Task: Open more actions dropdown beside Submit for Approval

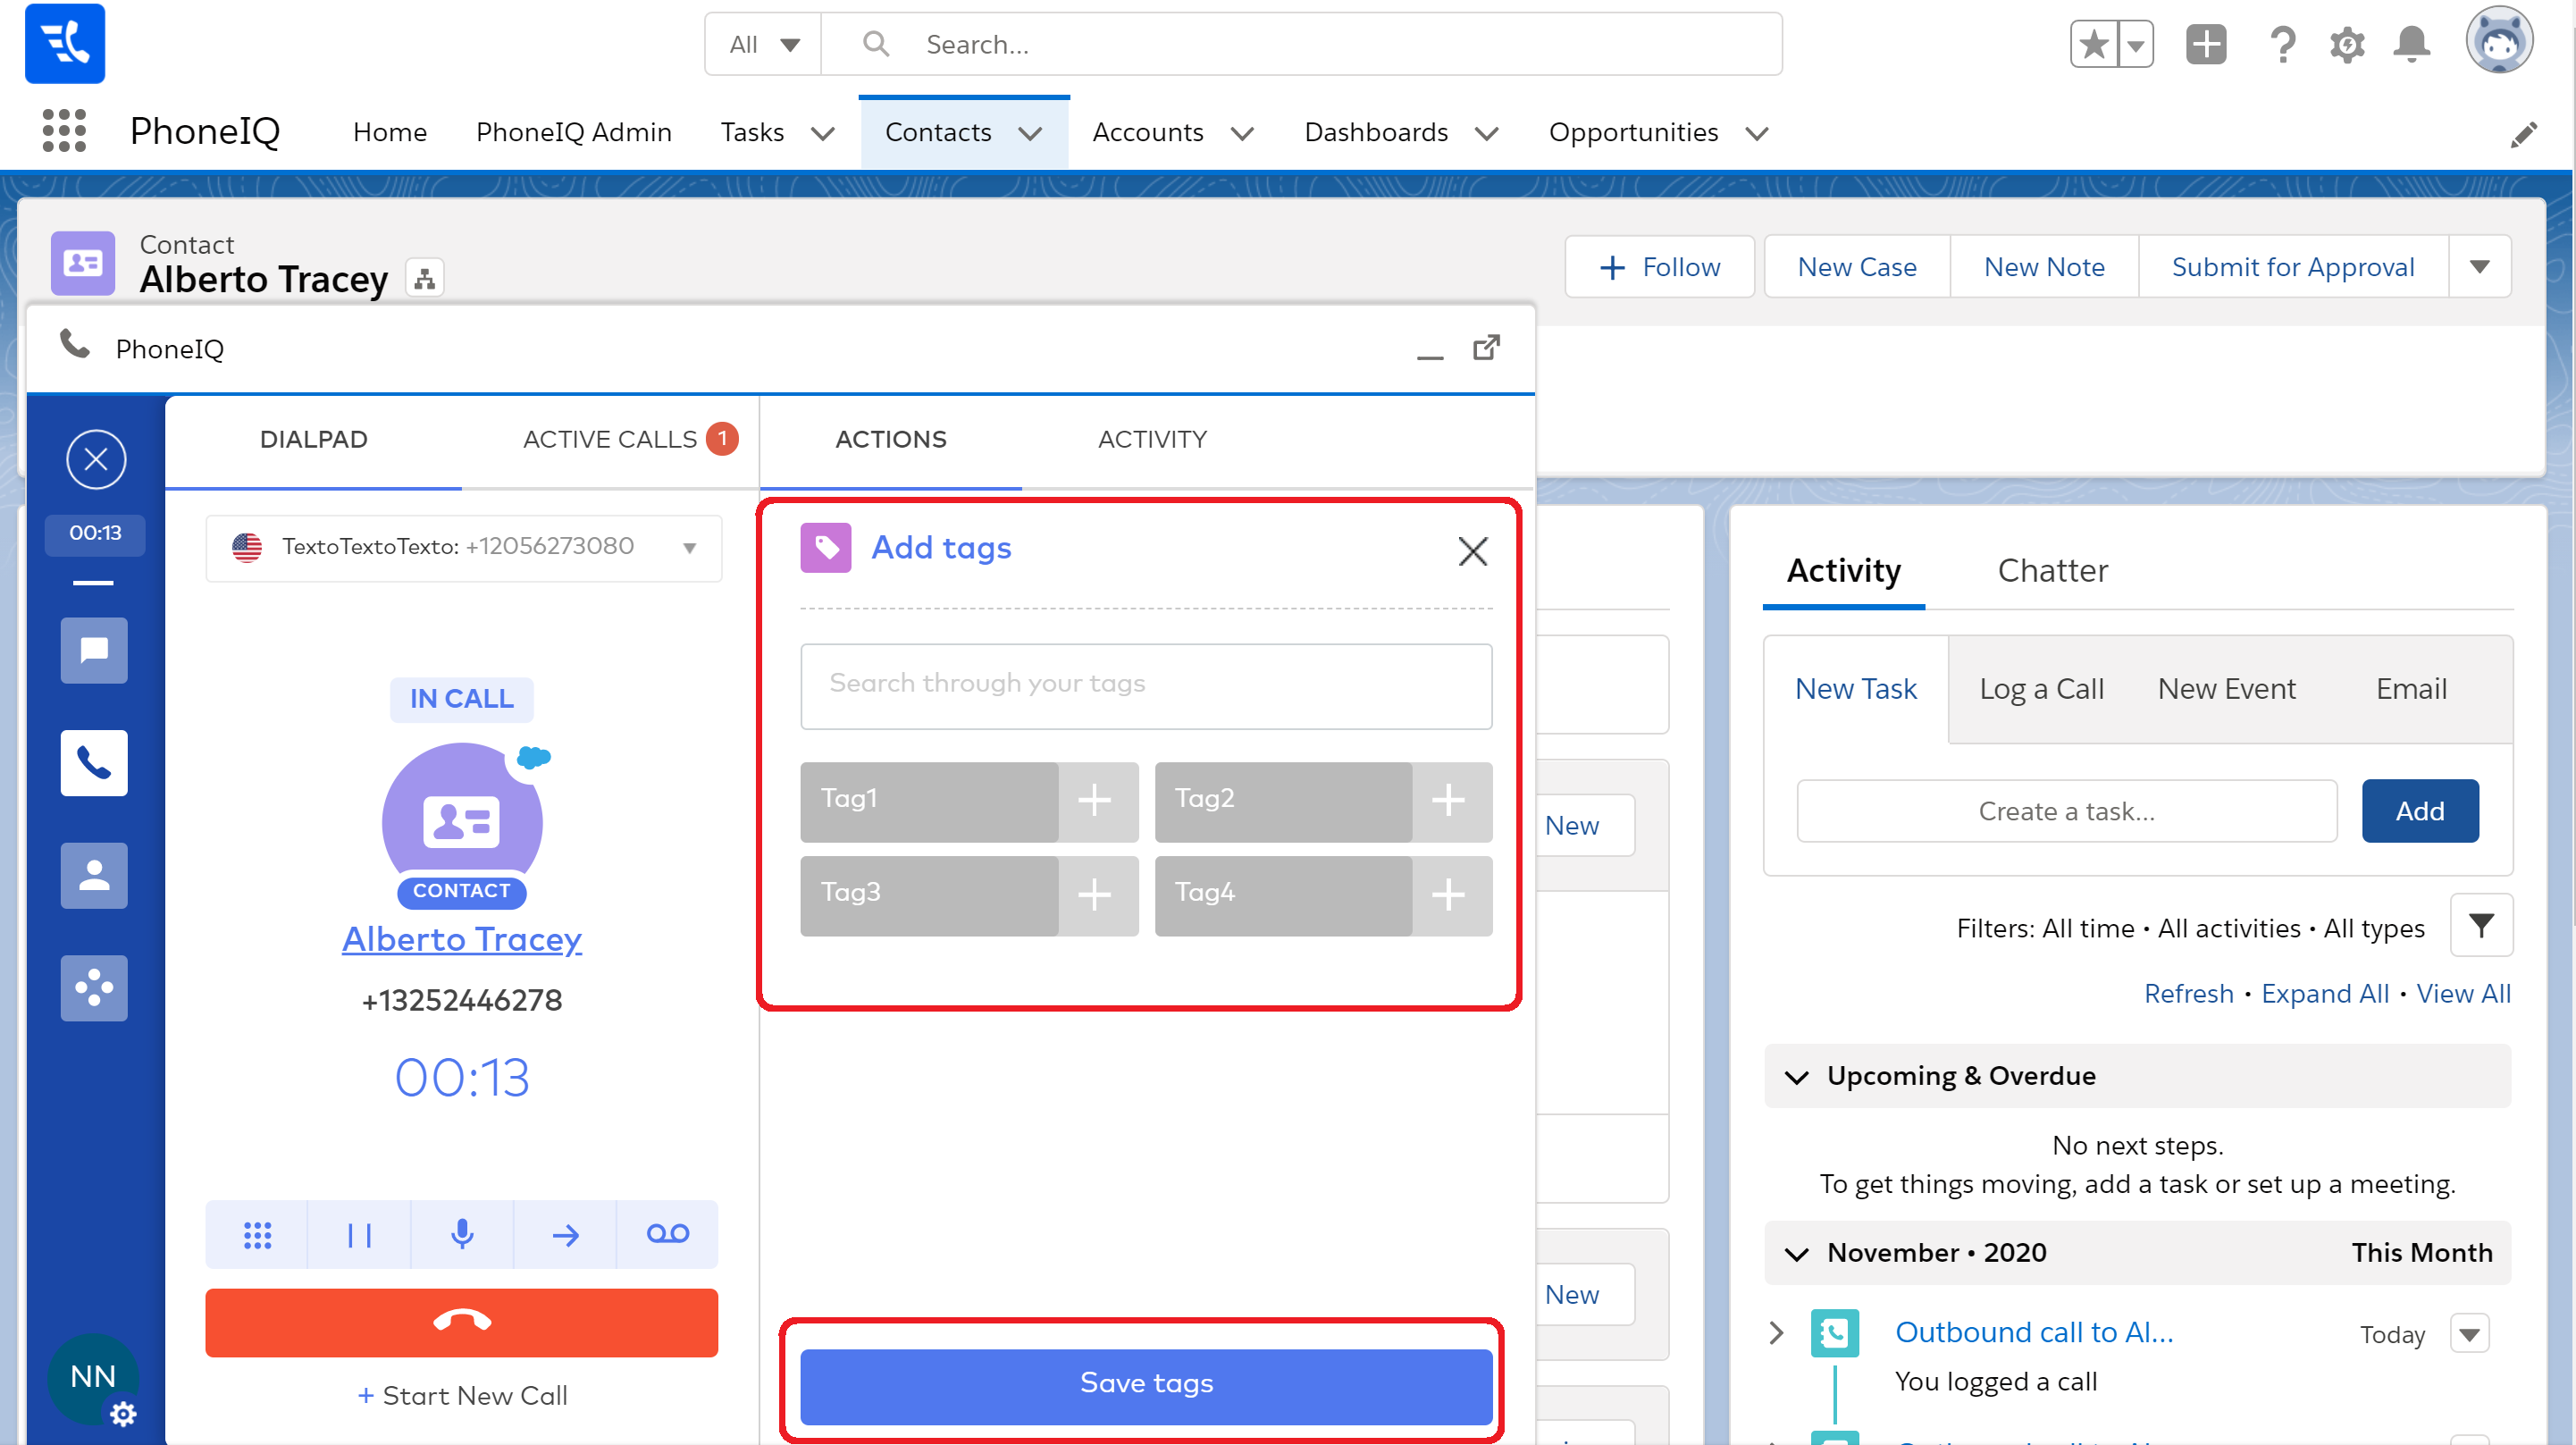Action: pos(2479,267)
